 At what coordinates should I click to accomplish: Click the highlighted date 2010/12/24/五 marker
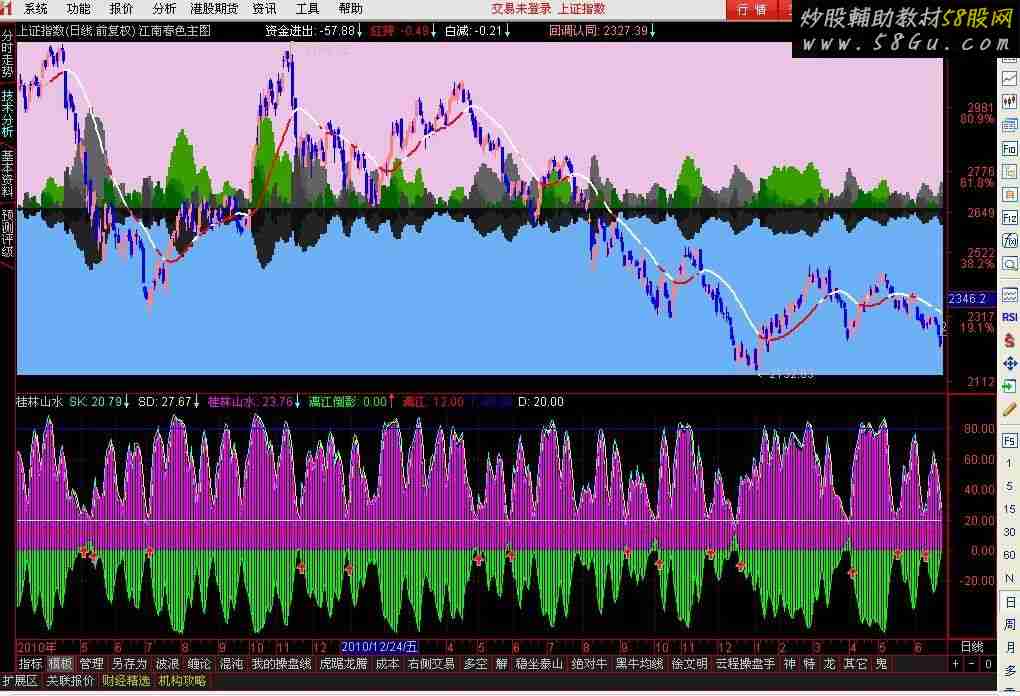tap(379, 647)
